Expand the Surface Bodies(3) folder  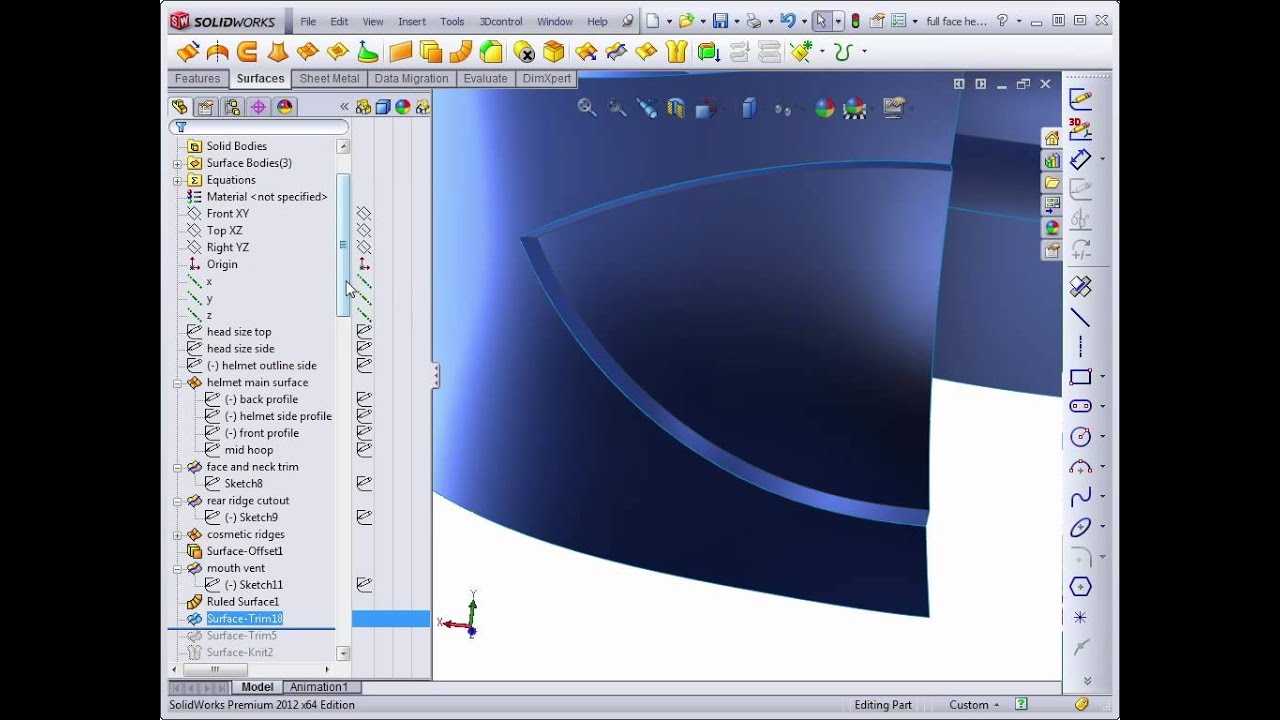177,163
